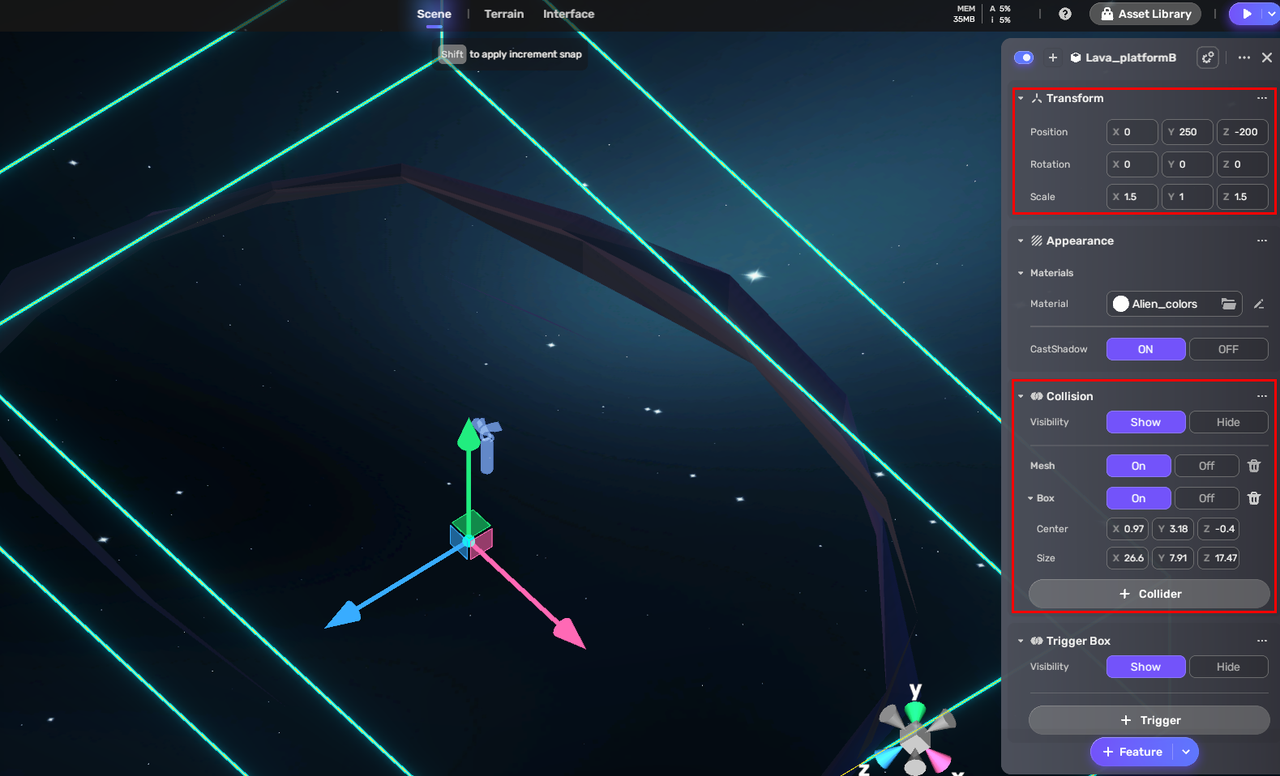The image size is (1280, 776).
Task: Delete the Mesh collider with trash icon
Action: (x=1254, y=466)
